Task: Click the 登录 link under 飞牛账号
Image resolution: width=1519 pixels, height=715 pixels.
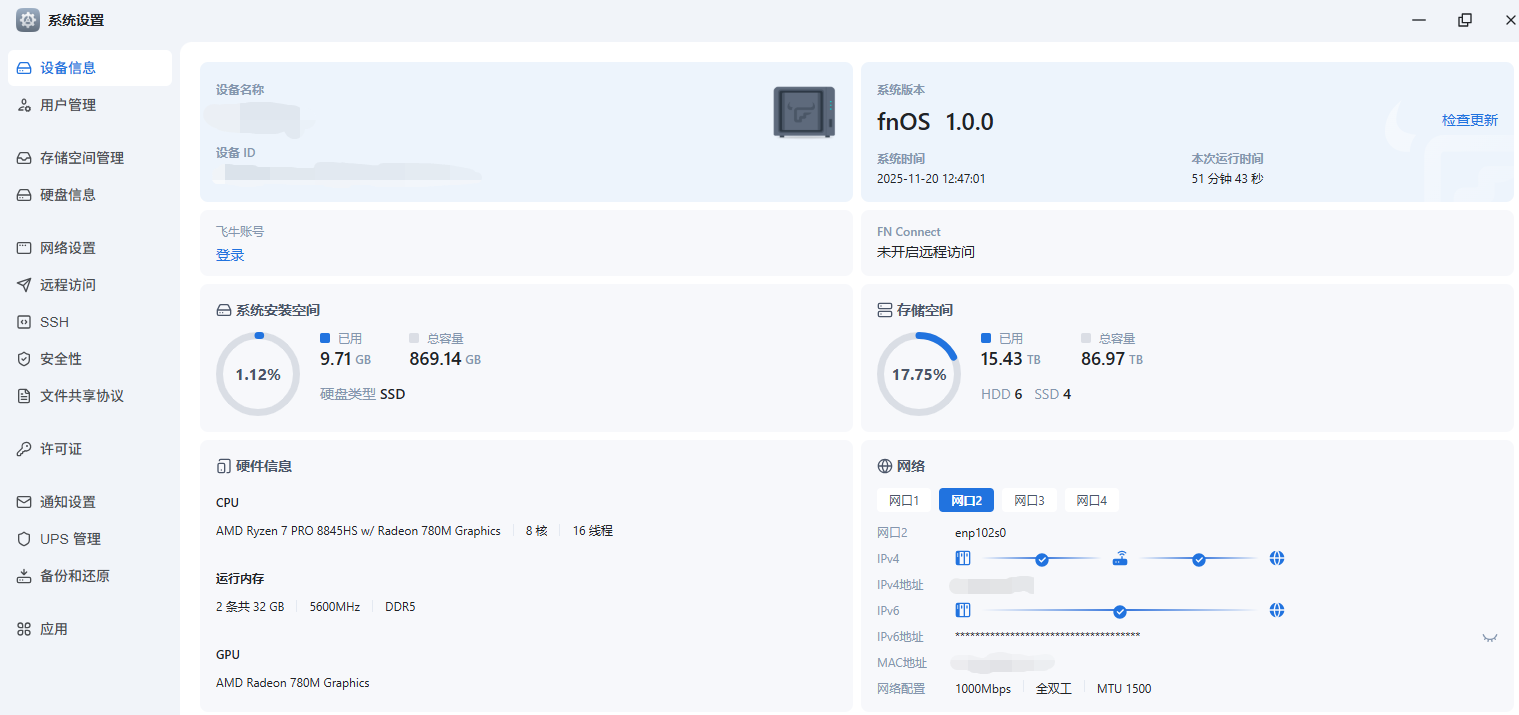Action: pos(230,255)
